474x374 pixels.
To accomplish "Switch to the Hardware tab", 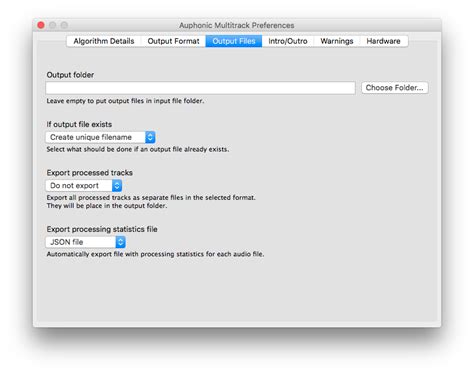I will pos(383,41).
